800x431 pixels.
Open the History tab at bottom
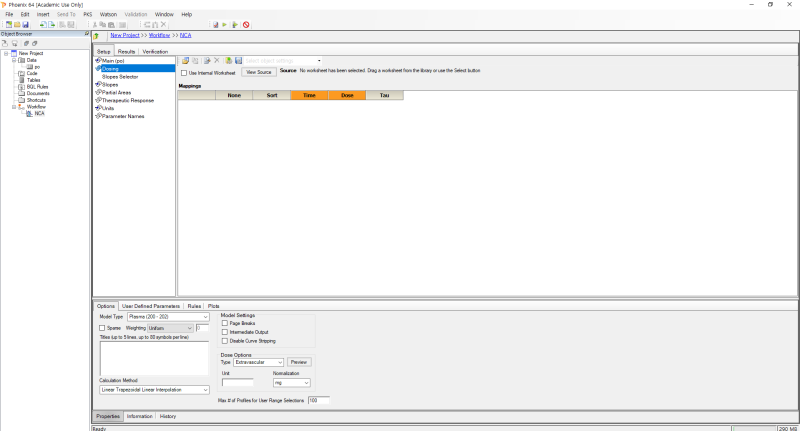[167, 416]
